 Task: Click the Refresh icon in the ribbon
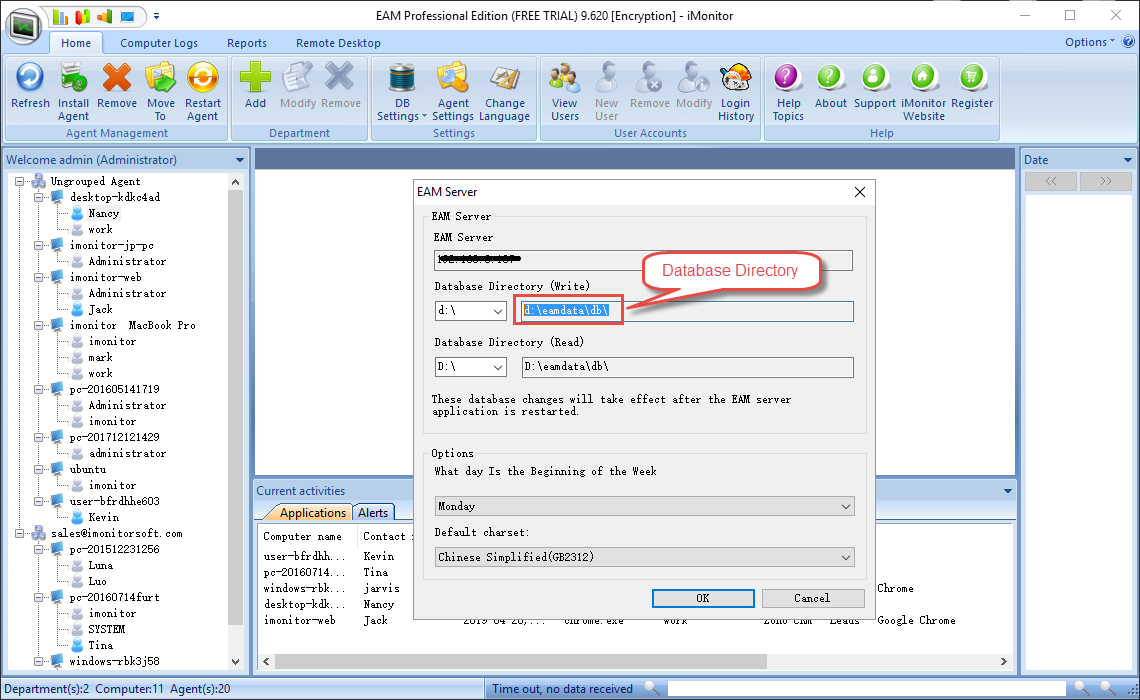(x=30, y=77)
